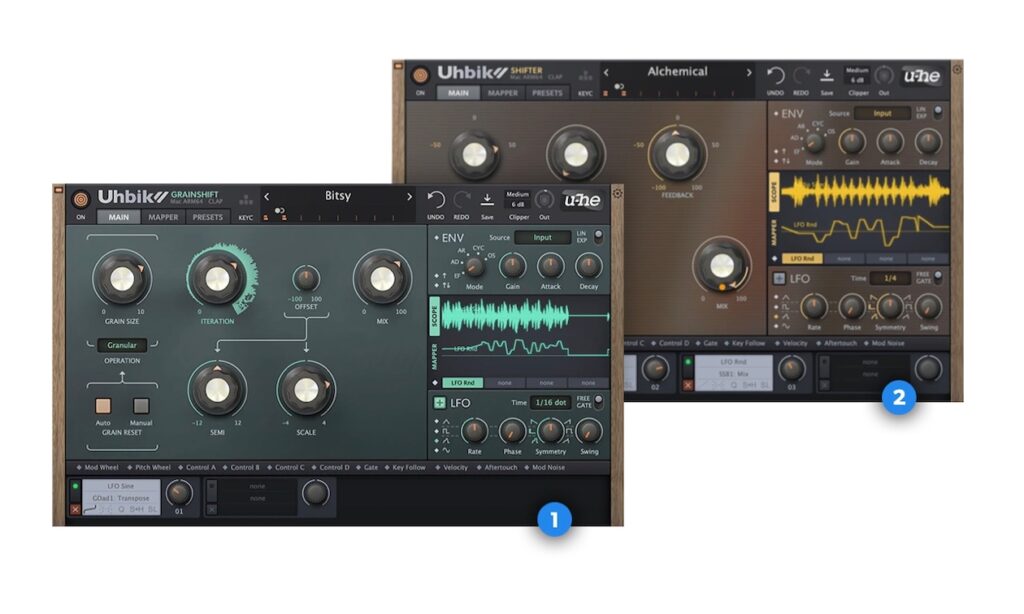
Task: Click the u-he logo in Shifter
Action: (919, 75)
